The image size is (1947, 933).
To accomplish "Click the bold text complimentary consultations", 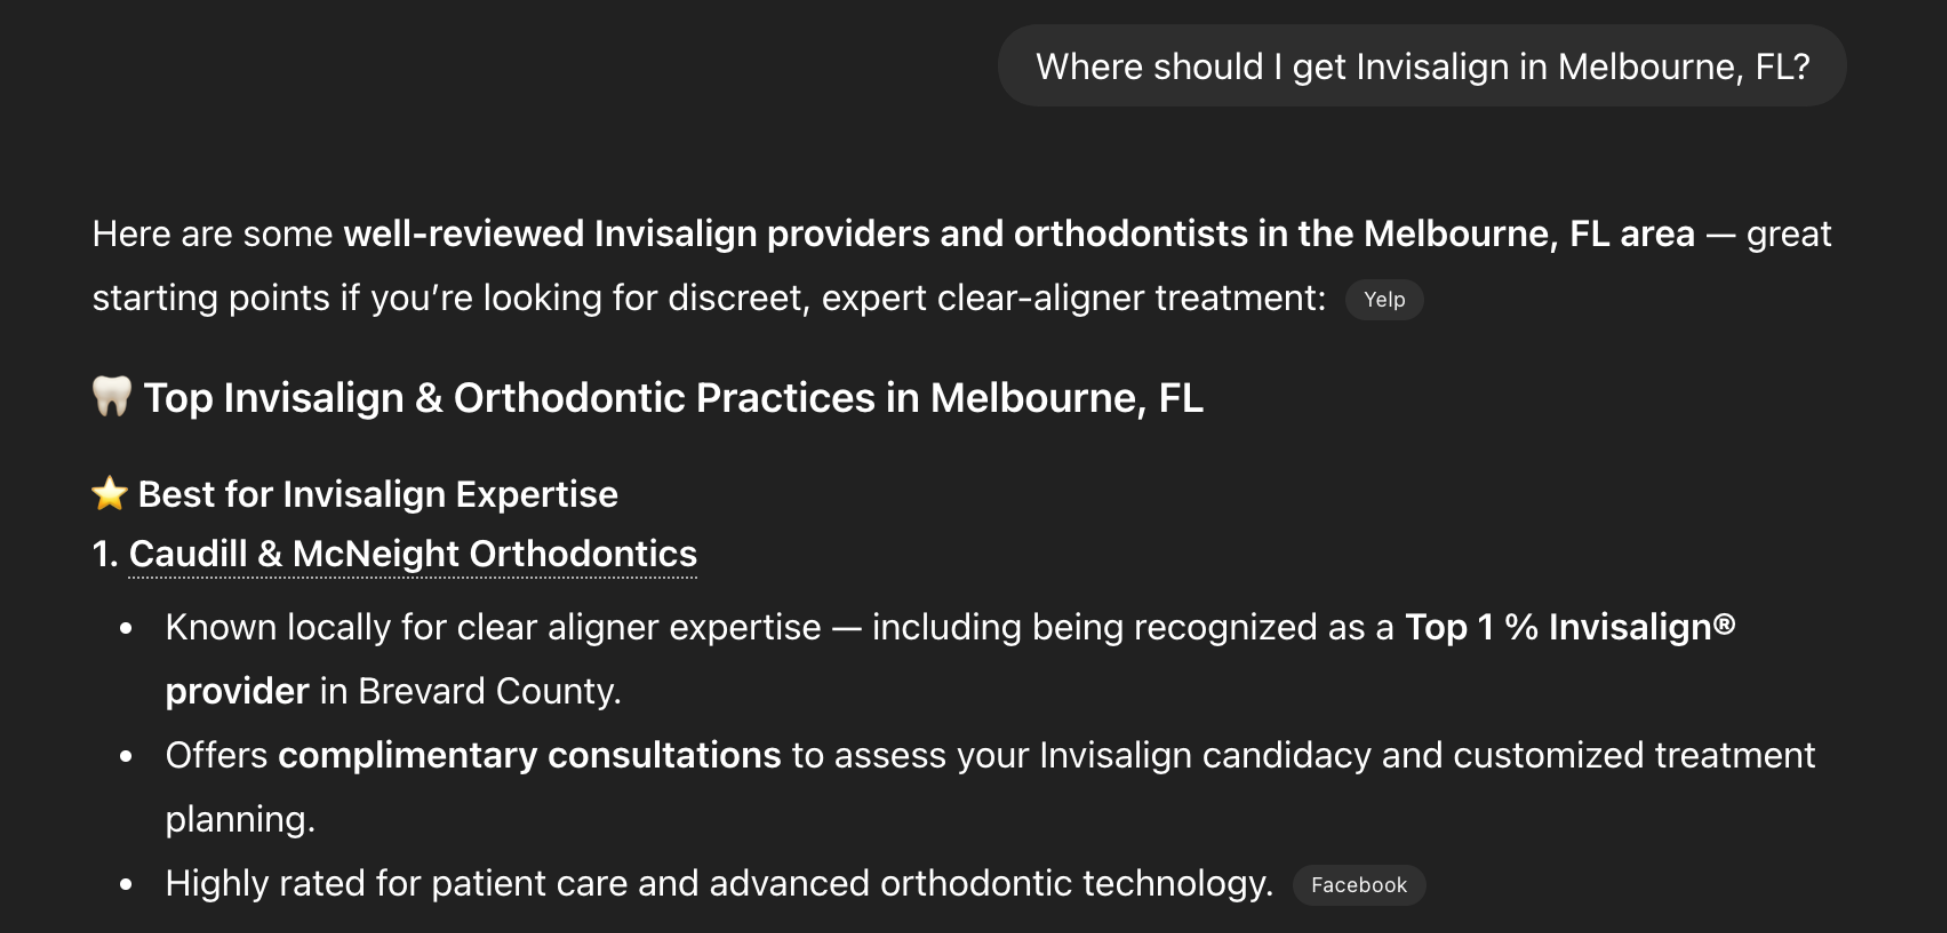I will 528,756.
